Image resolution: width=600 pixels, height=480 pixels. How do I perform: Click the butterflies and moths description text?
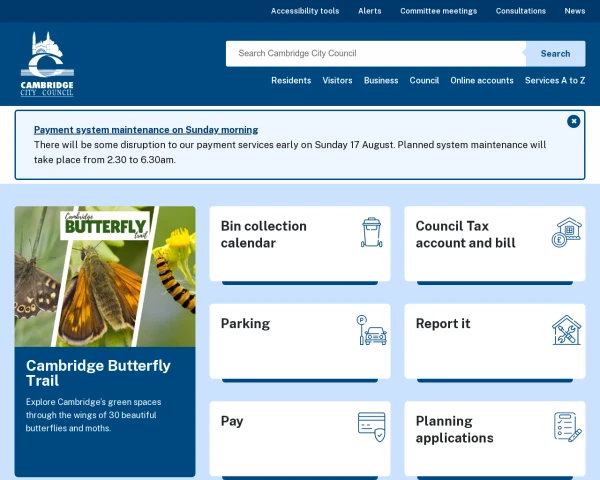click(x=93, y=415)
